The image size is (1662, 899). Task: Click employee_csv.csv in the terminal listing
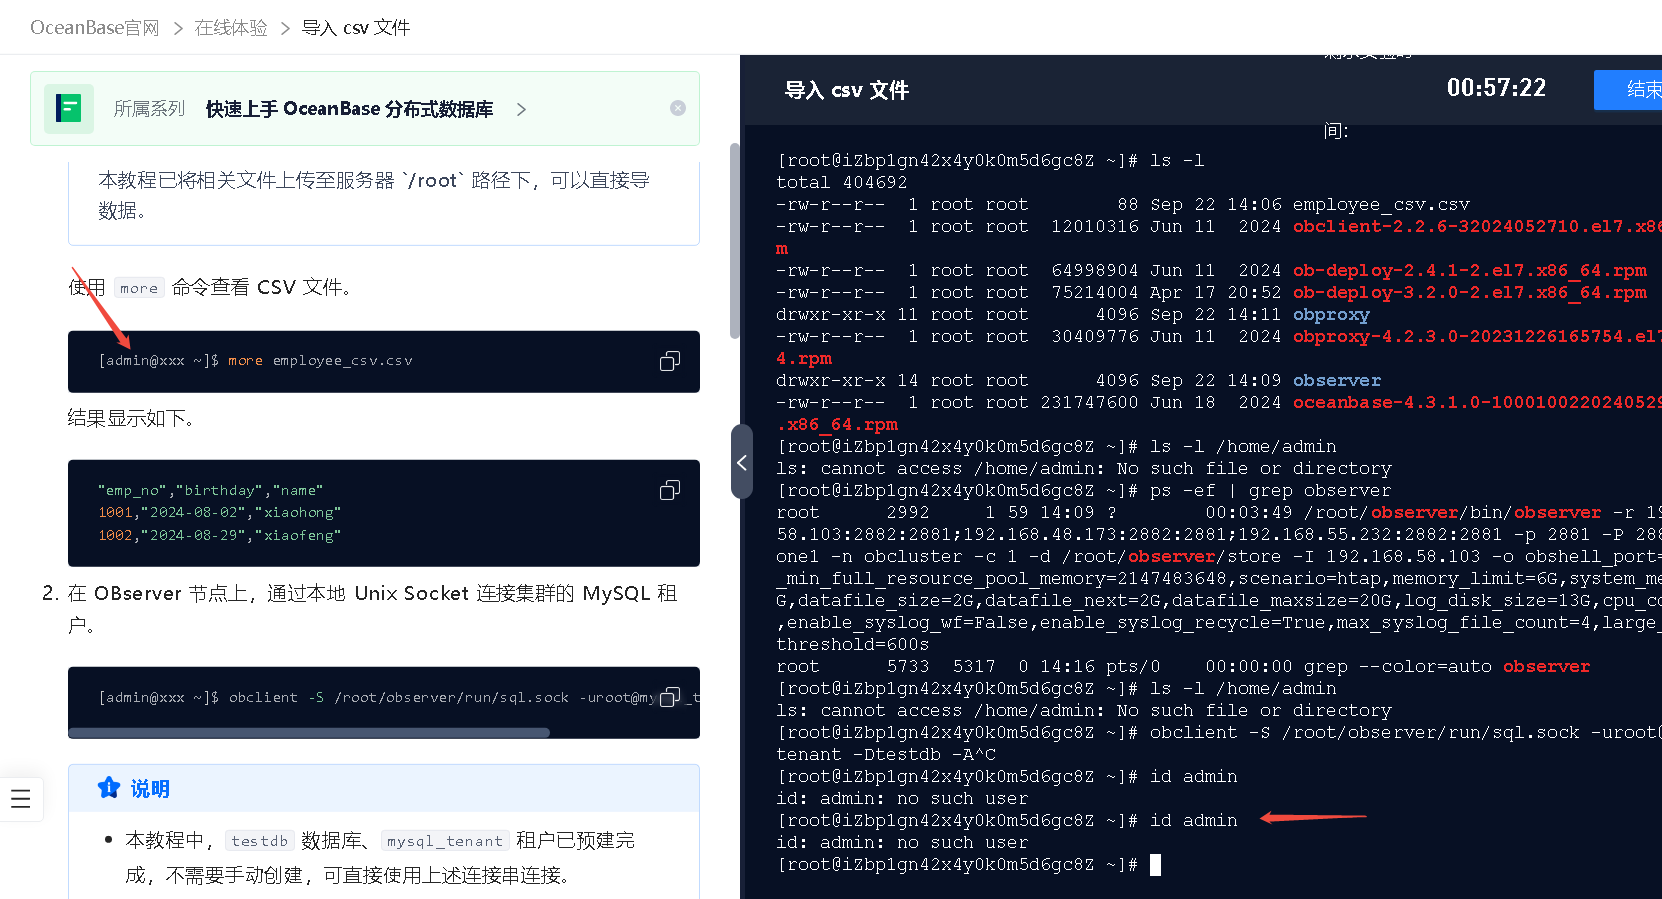point(1381,204)
